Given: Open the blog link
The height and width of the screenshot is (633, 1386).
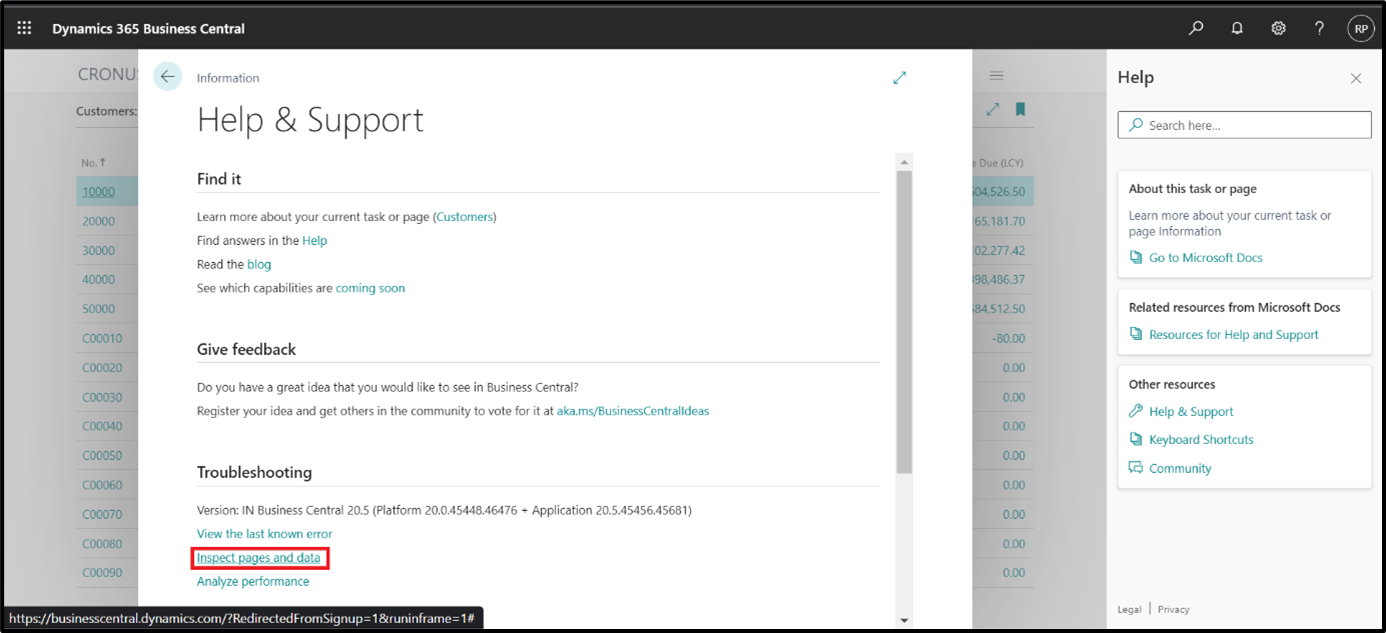Looking at the screenshot, I should click(x=259, y=264).
